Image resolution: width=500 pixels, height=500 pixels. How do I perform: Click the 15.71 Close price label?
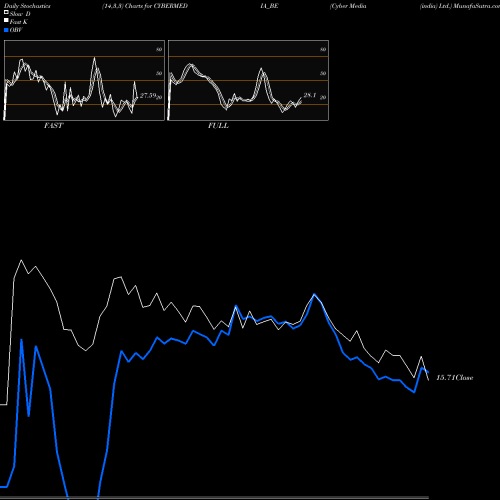pos(455,378)
